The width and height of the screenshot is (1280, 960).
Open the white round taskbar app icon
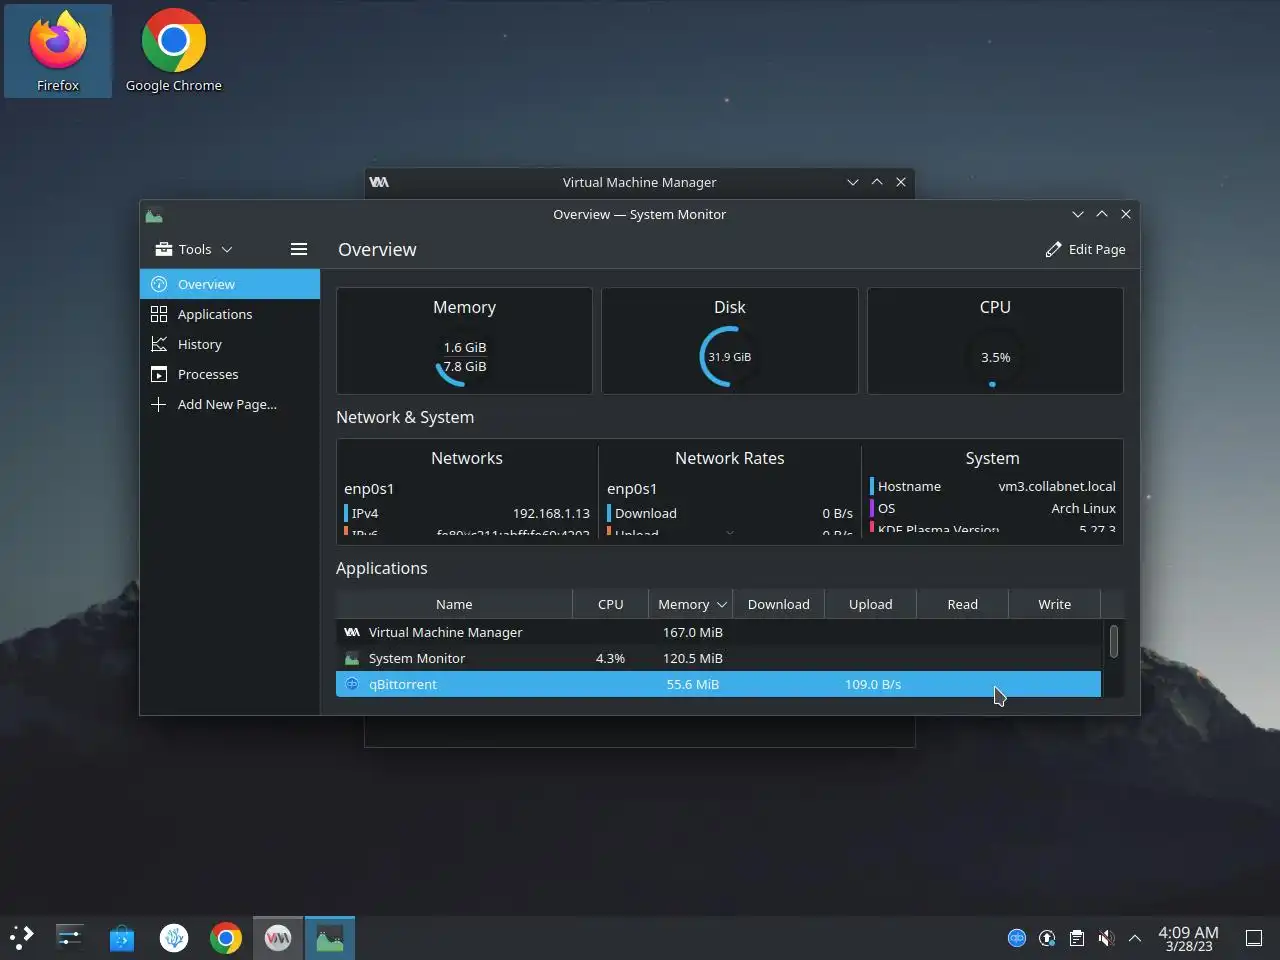174,937
